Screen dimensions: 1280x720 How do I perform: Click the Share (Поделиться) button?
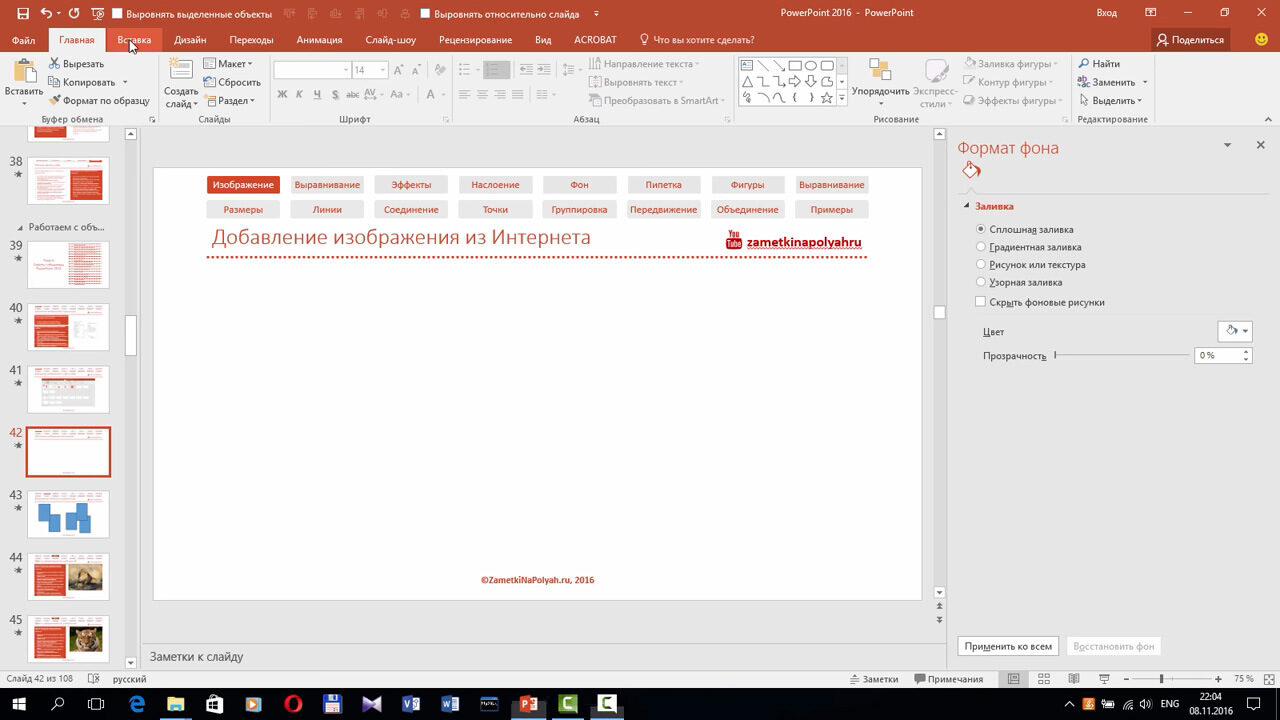point(1190,40)
